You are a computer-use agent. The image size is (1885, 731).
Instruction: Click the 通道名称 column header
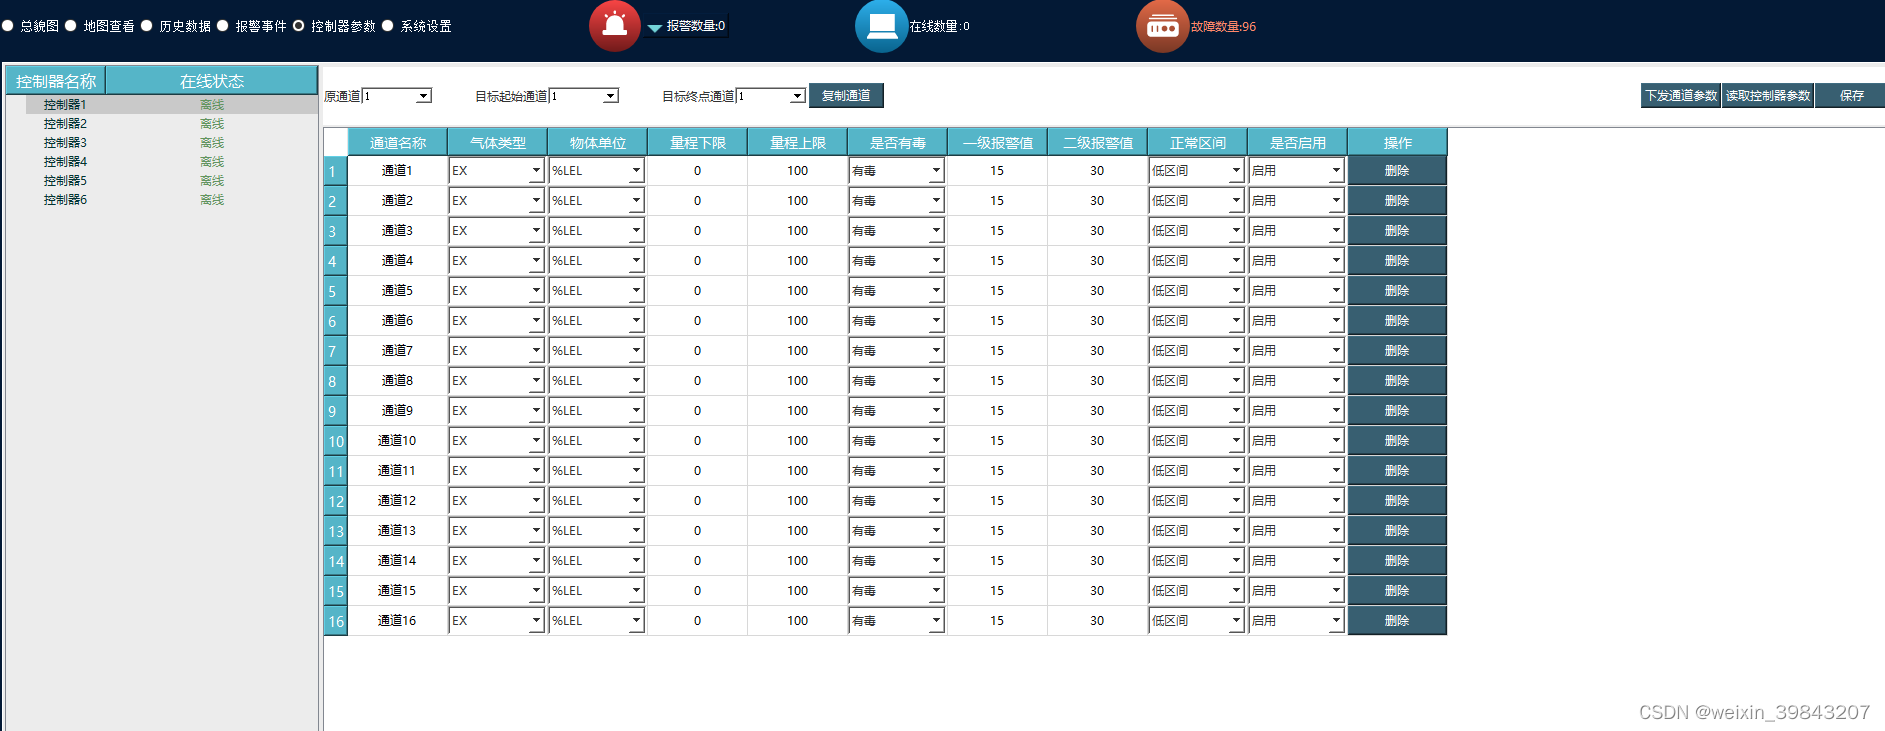[x=397, y=143]
